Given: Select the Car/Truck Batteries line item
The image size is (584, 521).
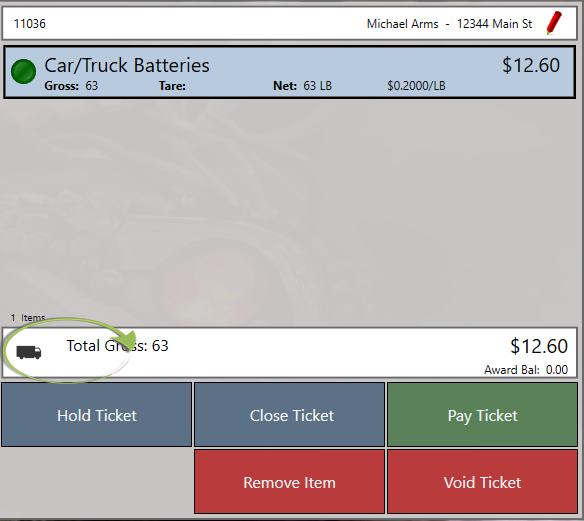Looking at the screenshot, I should coord(289,72).
